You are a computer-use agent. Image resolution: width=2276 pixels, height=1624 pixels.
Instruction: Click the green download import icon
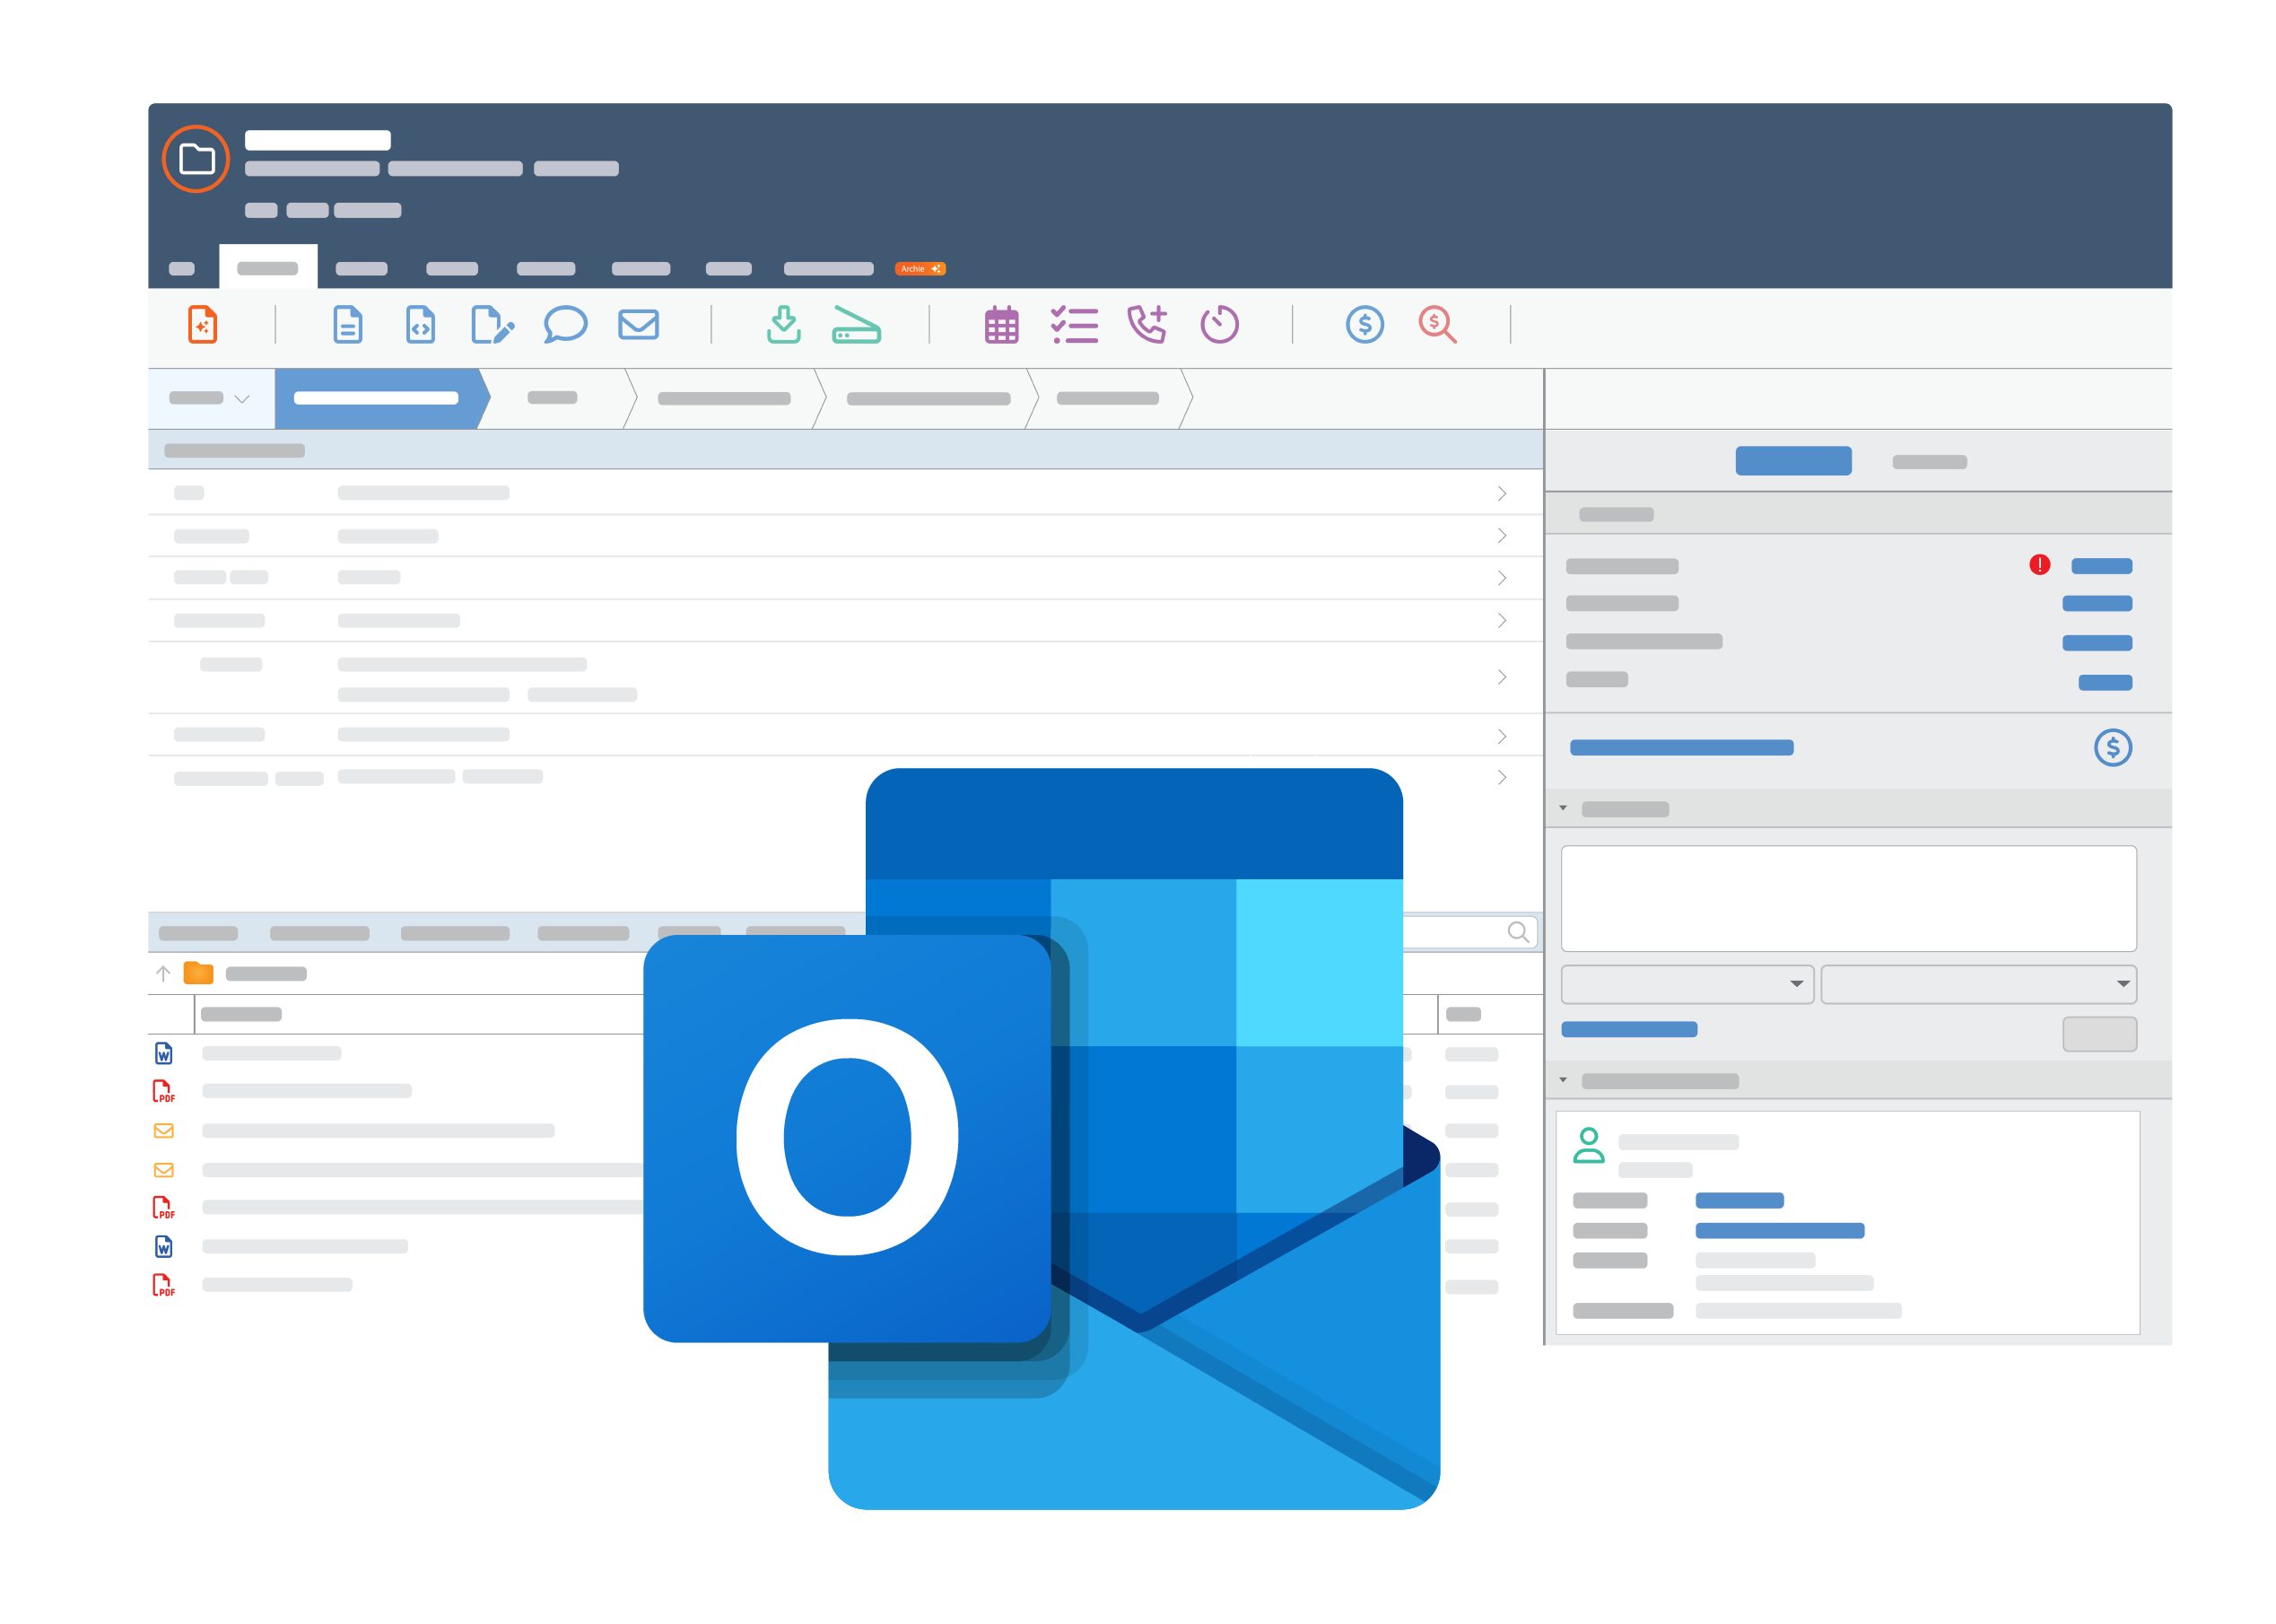pyautogui.click(x=783, y=325)
